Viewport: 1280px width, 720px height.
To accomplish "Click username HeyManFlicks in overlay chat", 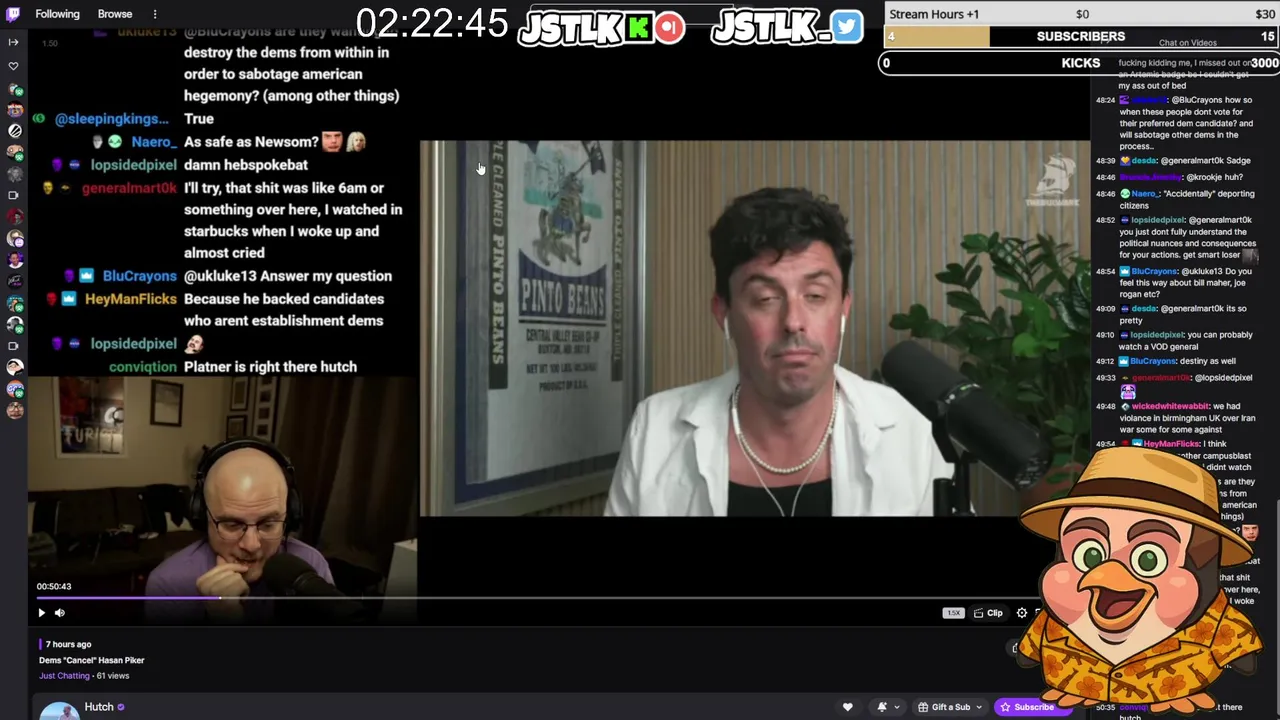I will [131, 299].
